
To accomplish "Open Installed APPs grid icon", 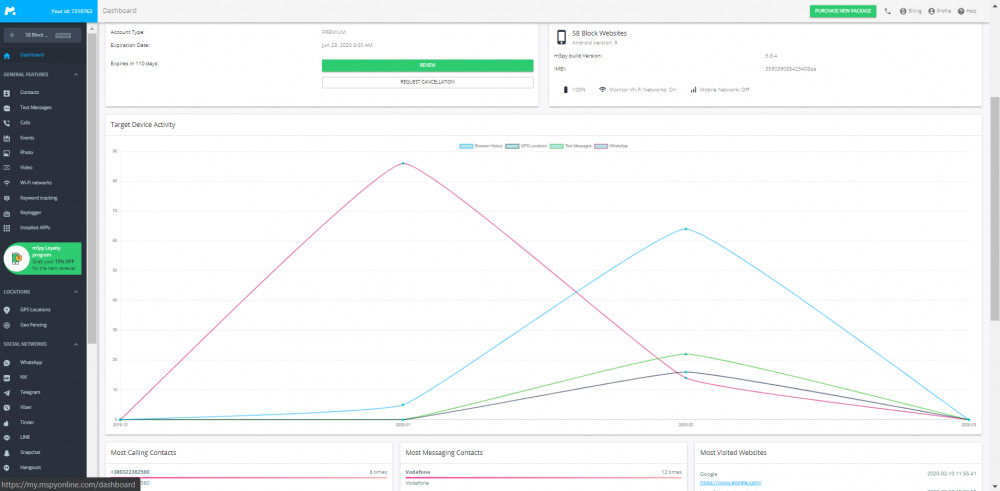I will tap(7, 228).
